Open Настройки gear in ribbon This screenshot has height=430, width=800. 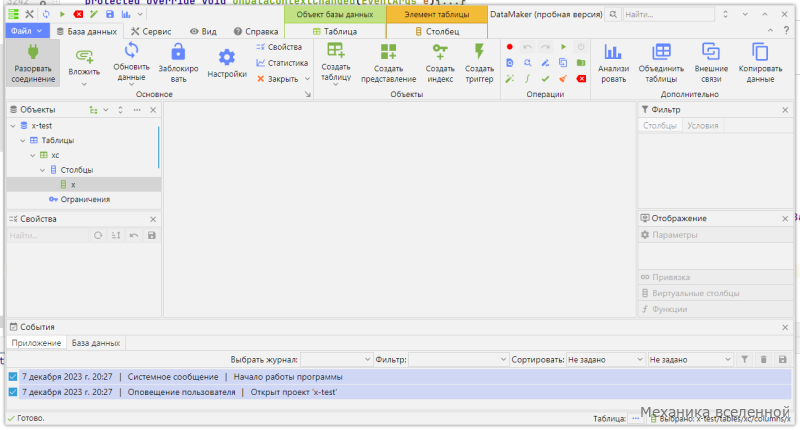coord(227,63)
